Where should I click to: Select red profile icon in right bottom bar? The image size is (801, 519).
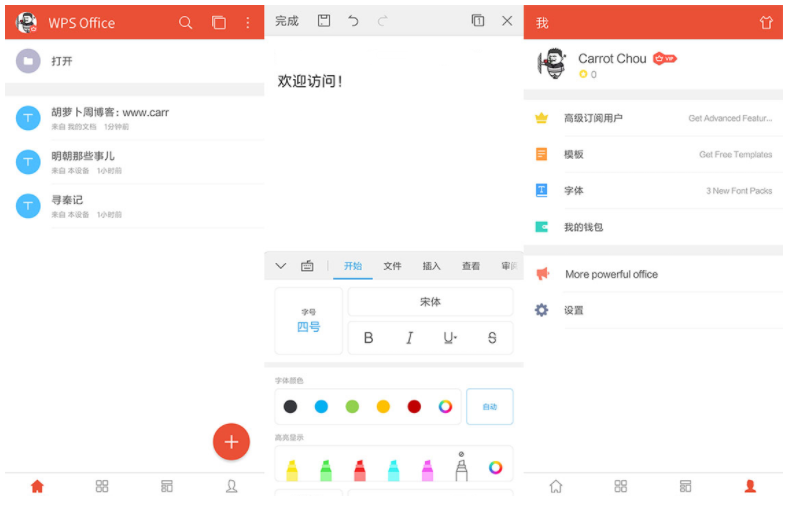pos(750,486)
